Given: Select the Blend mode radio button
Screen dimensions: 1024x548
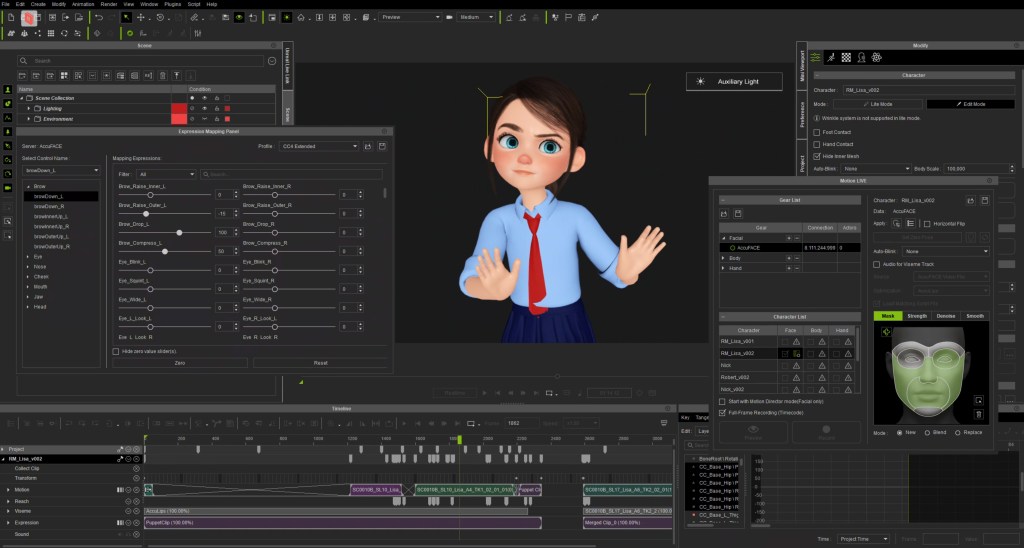Looking at the screenshot, I should [927, 432].
